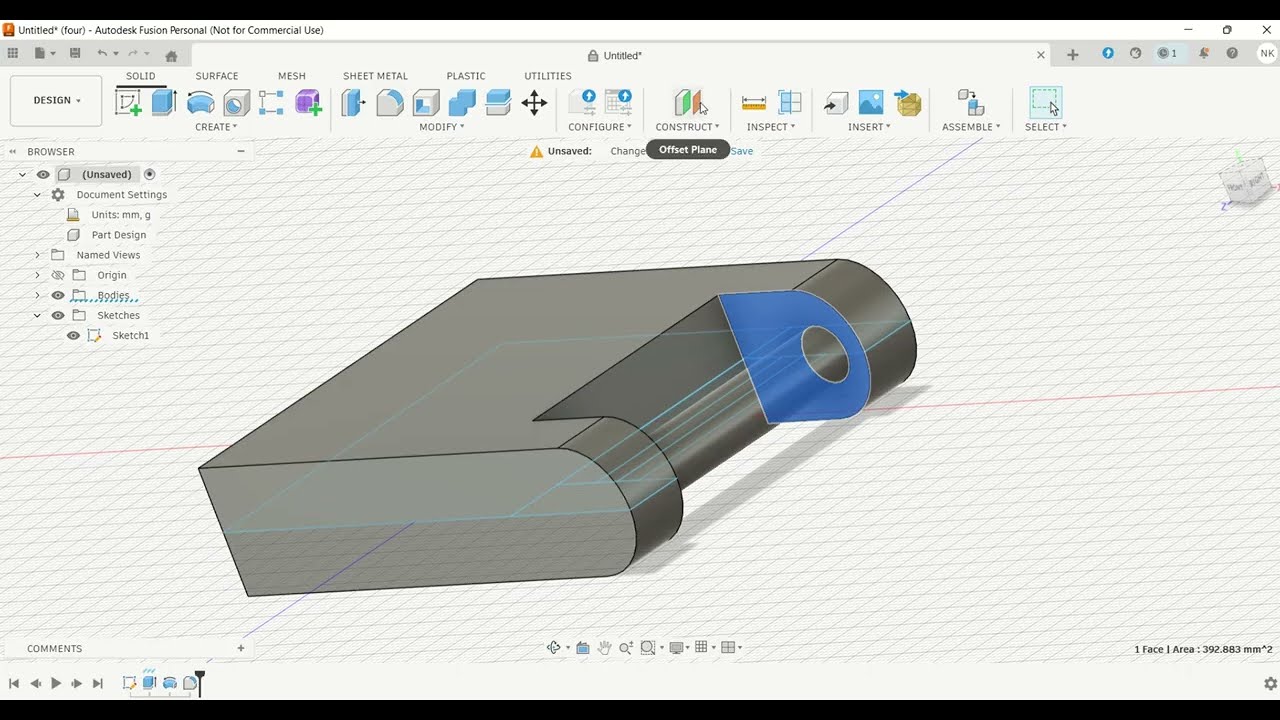Viewport: 1280px width, 720px height.
Task: Toggle visibility of the Origin folder
Action: (x=58, y=275)
